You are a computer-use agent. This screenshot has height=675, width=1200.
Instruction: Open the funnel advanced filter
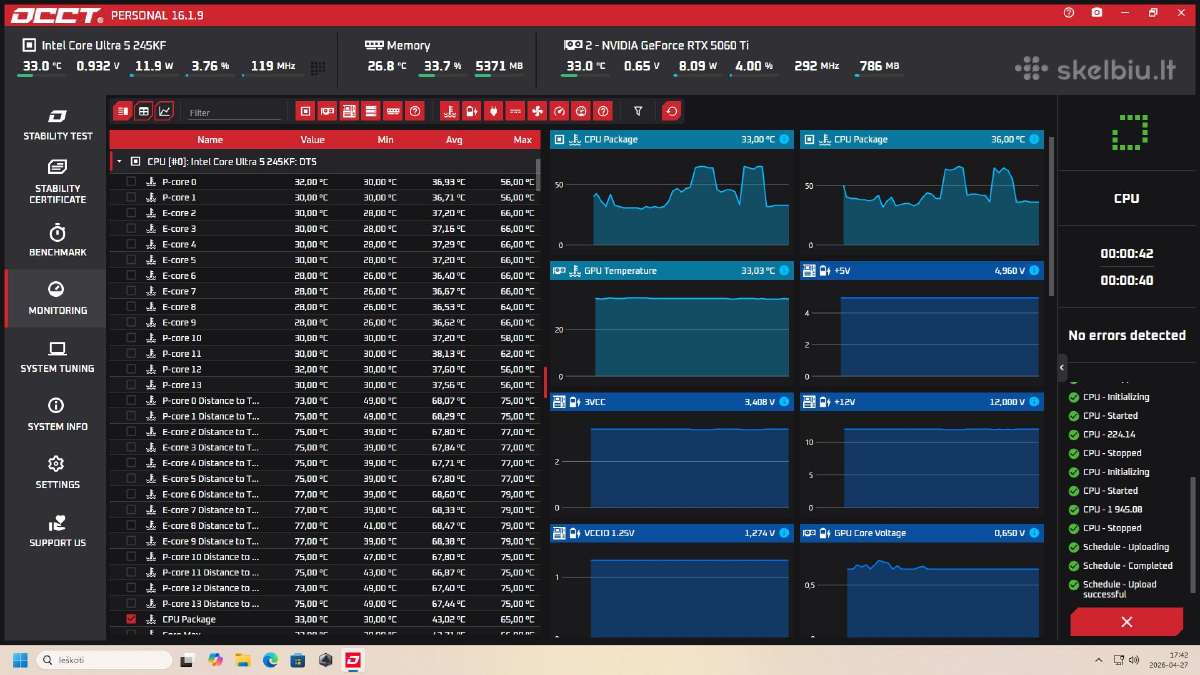point(638,111)
